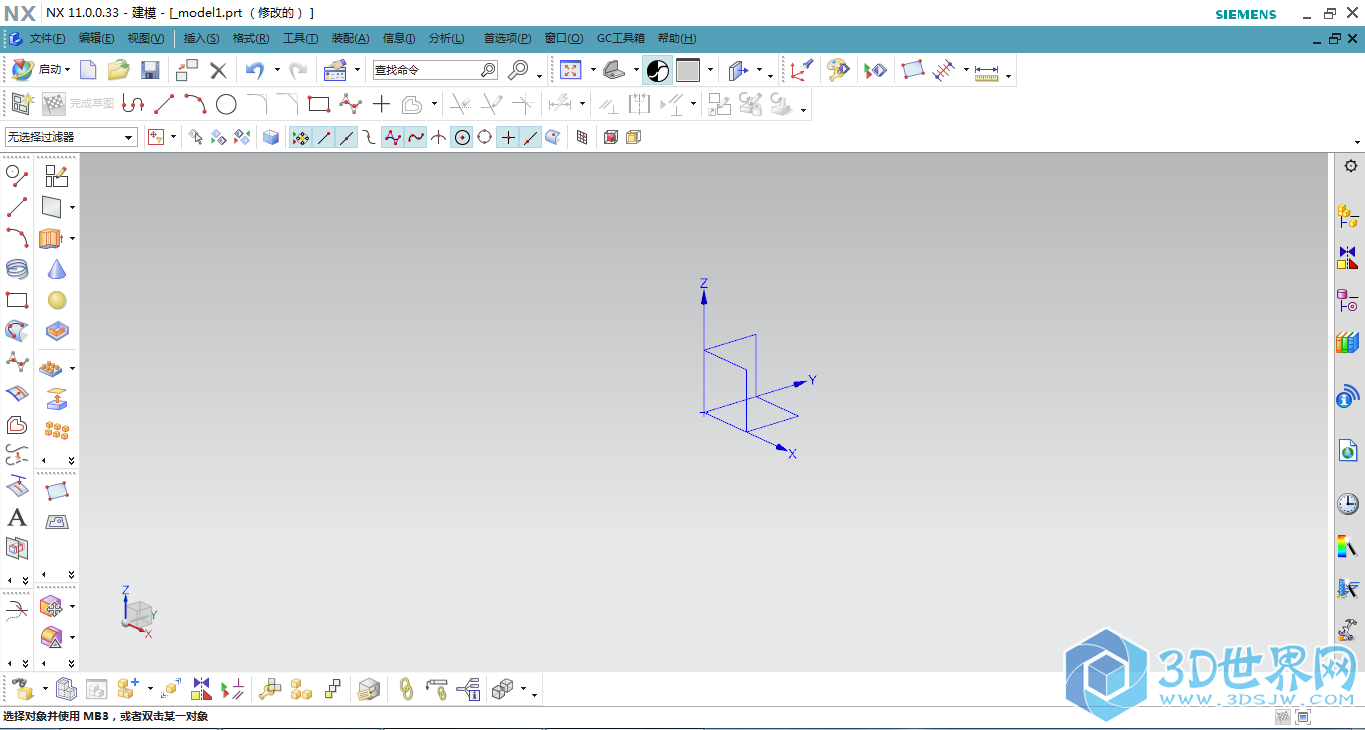The height and width of the screenshot is (730, 1365).
Task: Toggle the Arc Center snap option
Action: pyautogui.click(x=462, y=137)
